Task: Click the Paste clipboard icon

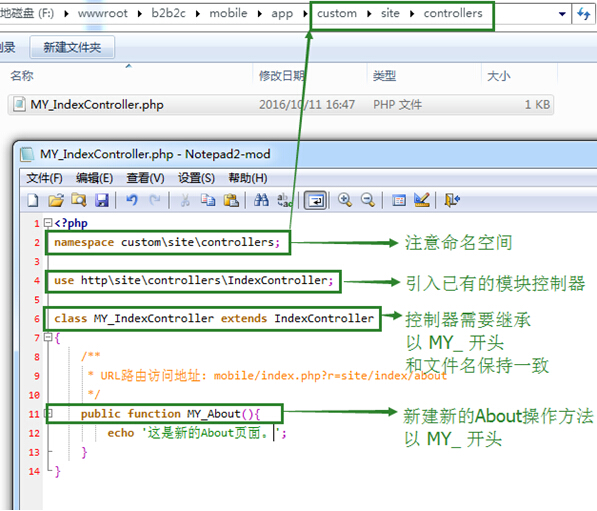Action: click(231, 200)
